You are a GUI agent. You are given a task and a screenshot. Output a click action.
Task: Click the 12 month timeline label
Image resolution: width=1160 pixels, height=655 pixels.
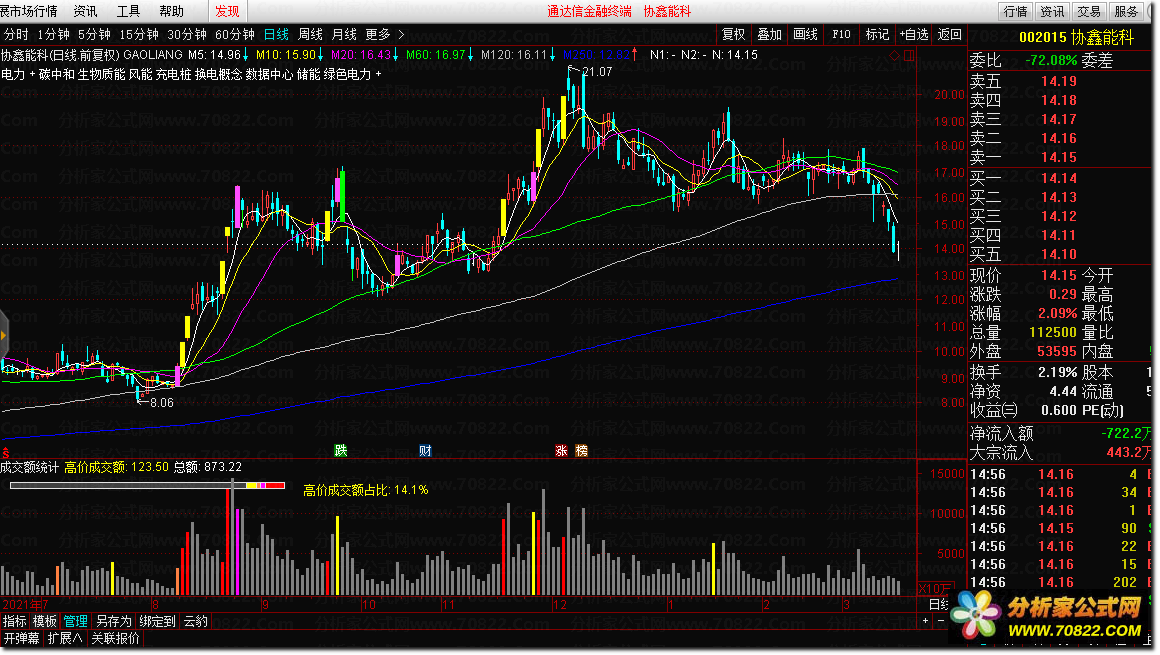(x=560, y=605)
